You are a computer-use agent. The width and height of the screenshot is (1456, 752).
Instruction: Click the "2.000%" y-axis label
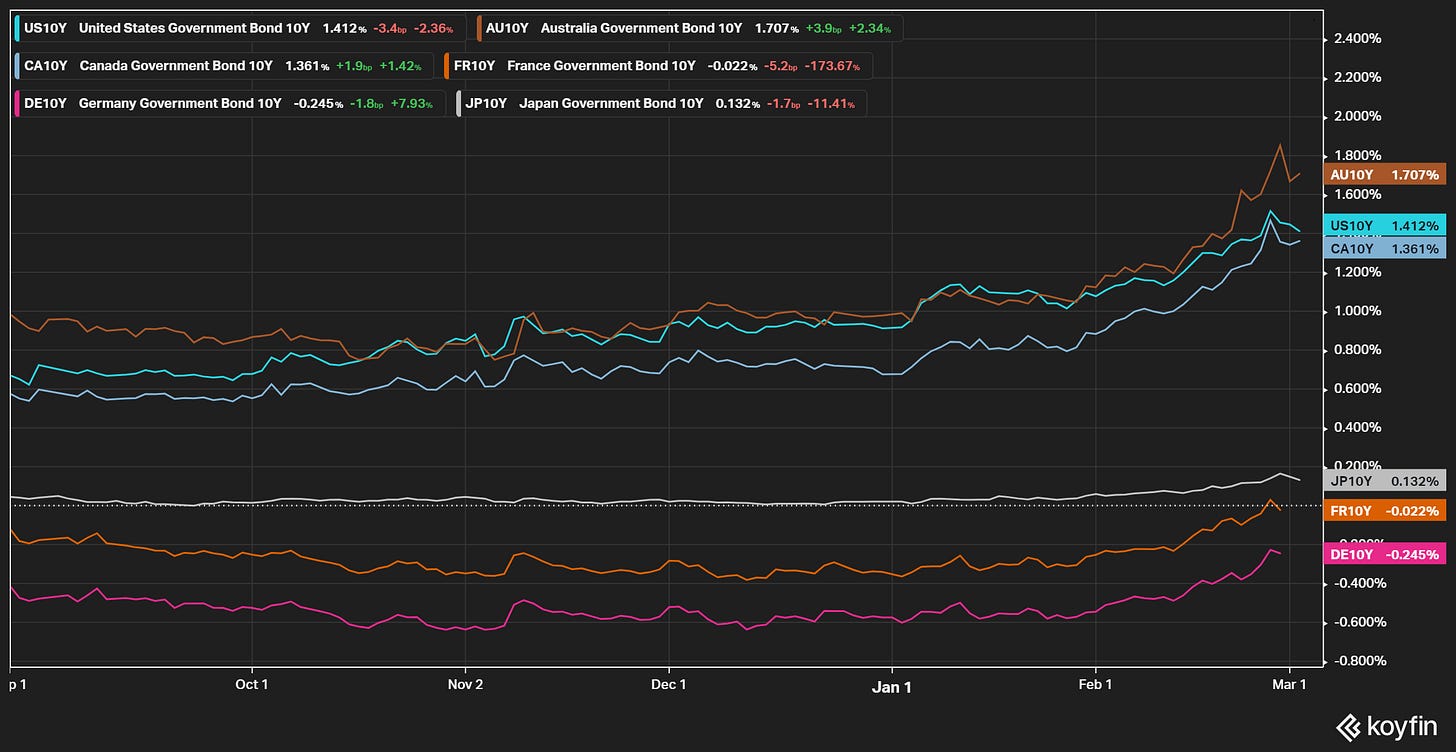1358,117
